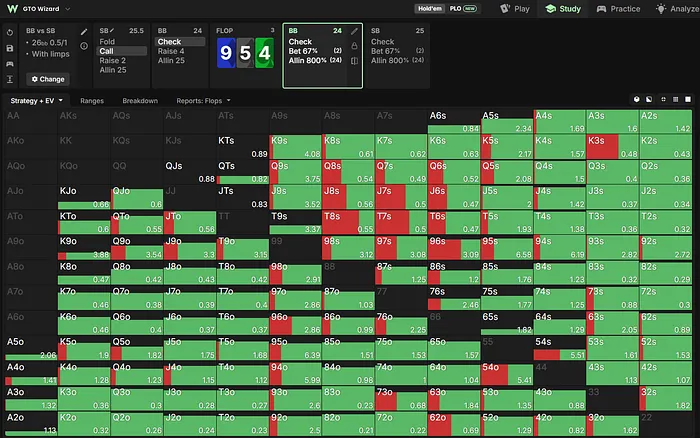Click the 5 flop card

[245, 53]
